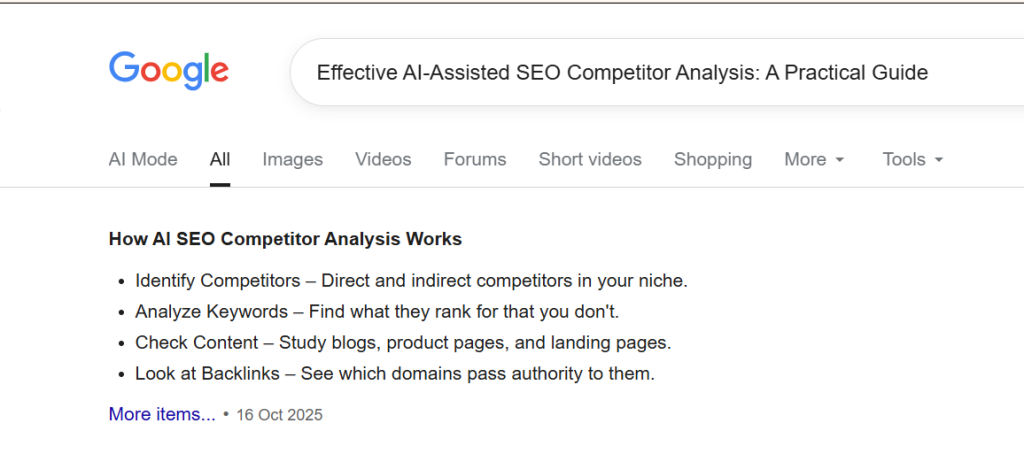
Task: Open the Videos tab
Action: click(x=383, y=159)
